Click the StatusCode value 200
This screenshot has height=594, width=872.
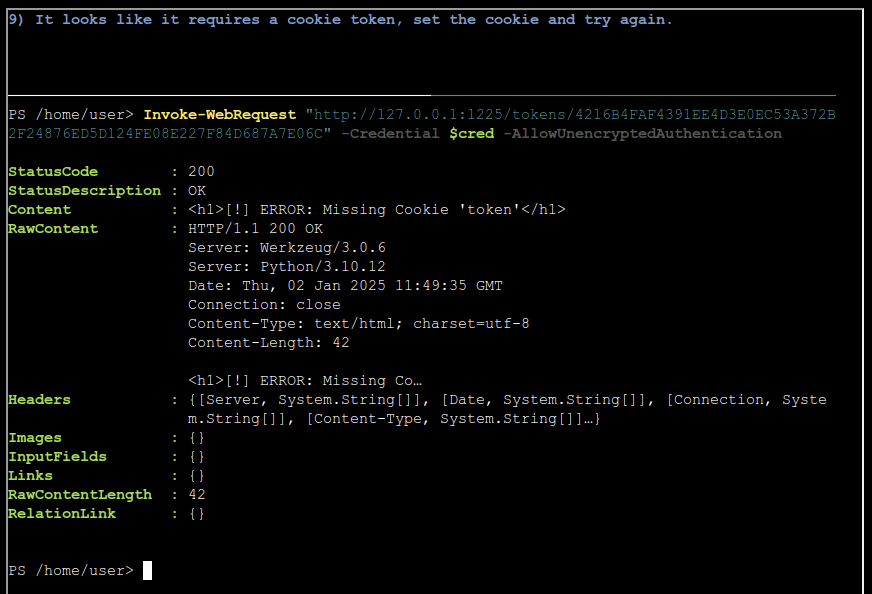point(201,171)
